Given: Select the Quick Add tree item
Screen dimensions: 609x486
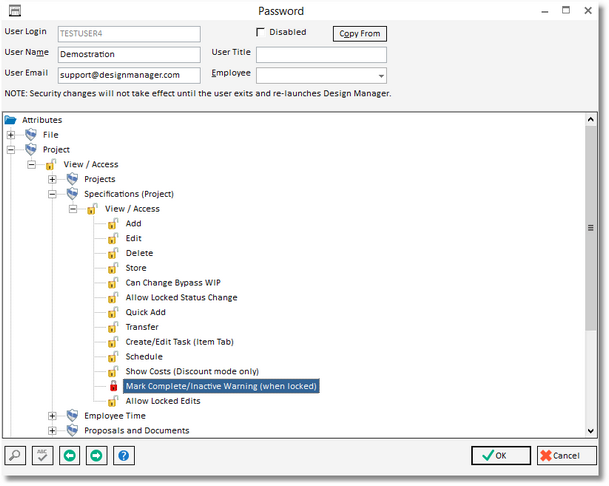Looking at the screenshot, I should tap(146, 312).
